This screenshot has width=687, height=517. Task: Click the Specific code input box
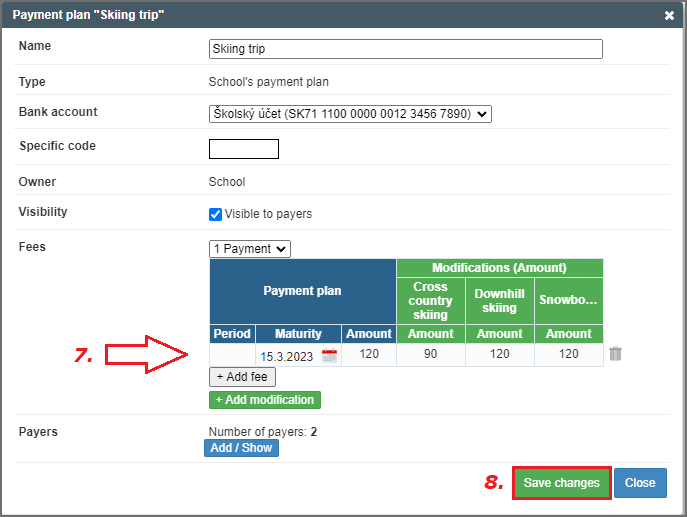pos(243,149)
